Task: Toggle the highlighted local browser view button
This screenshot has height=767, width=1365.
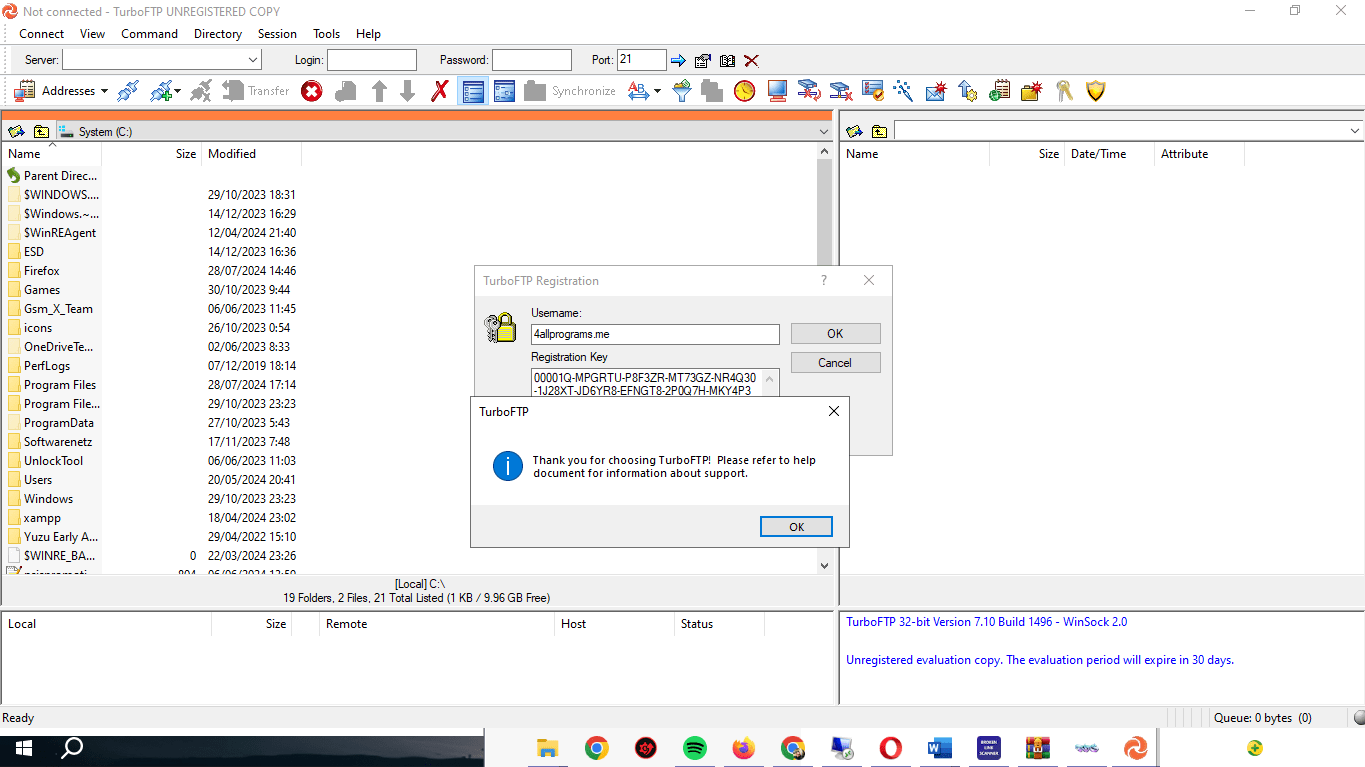Action: coord(473,91)
